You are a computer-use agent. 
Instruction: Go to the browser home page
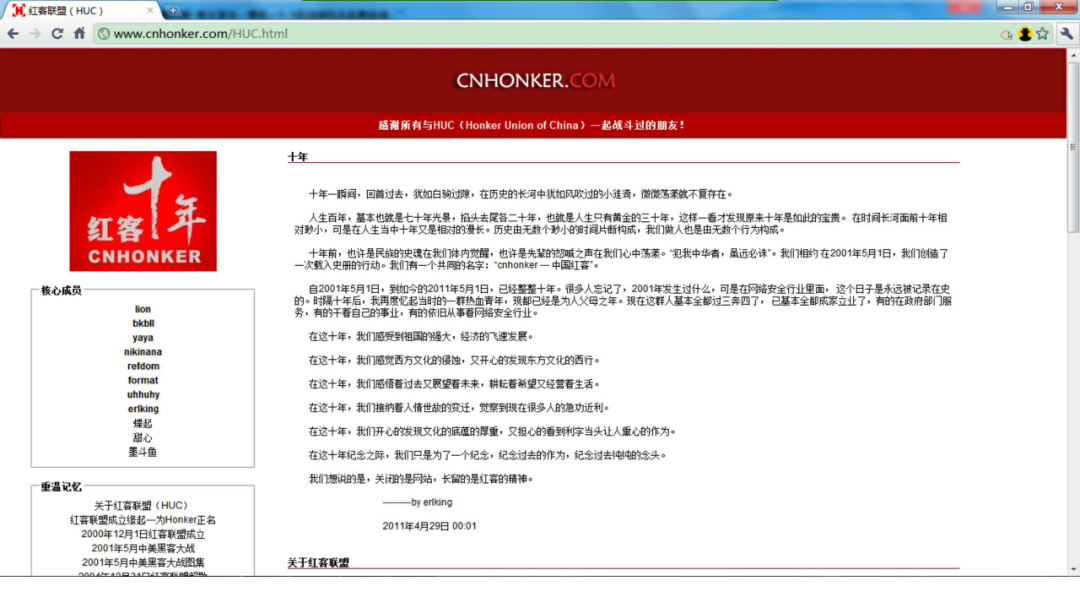(x=79, y=34)
